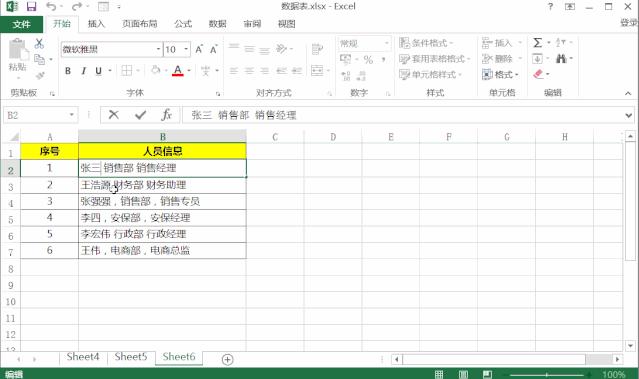Apply percent style to the cell
Screen dimensions: 639x379
click(368, 60)
